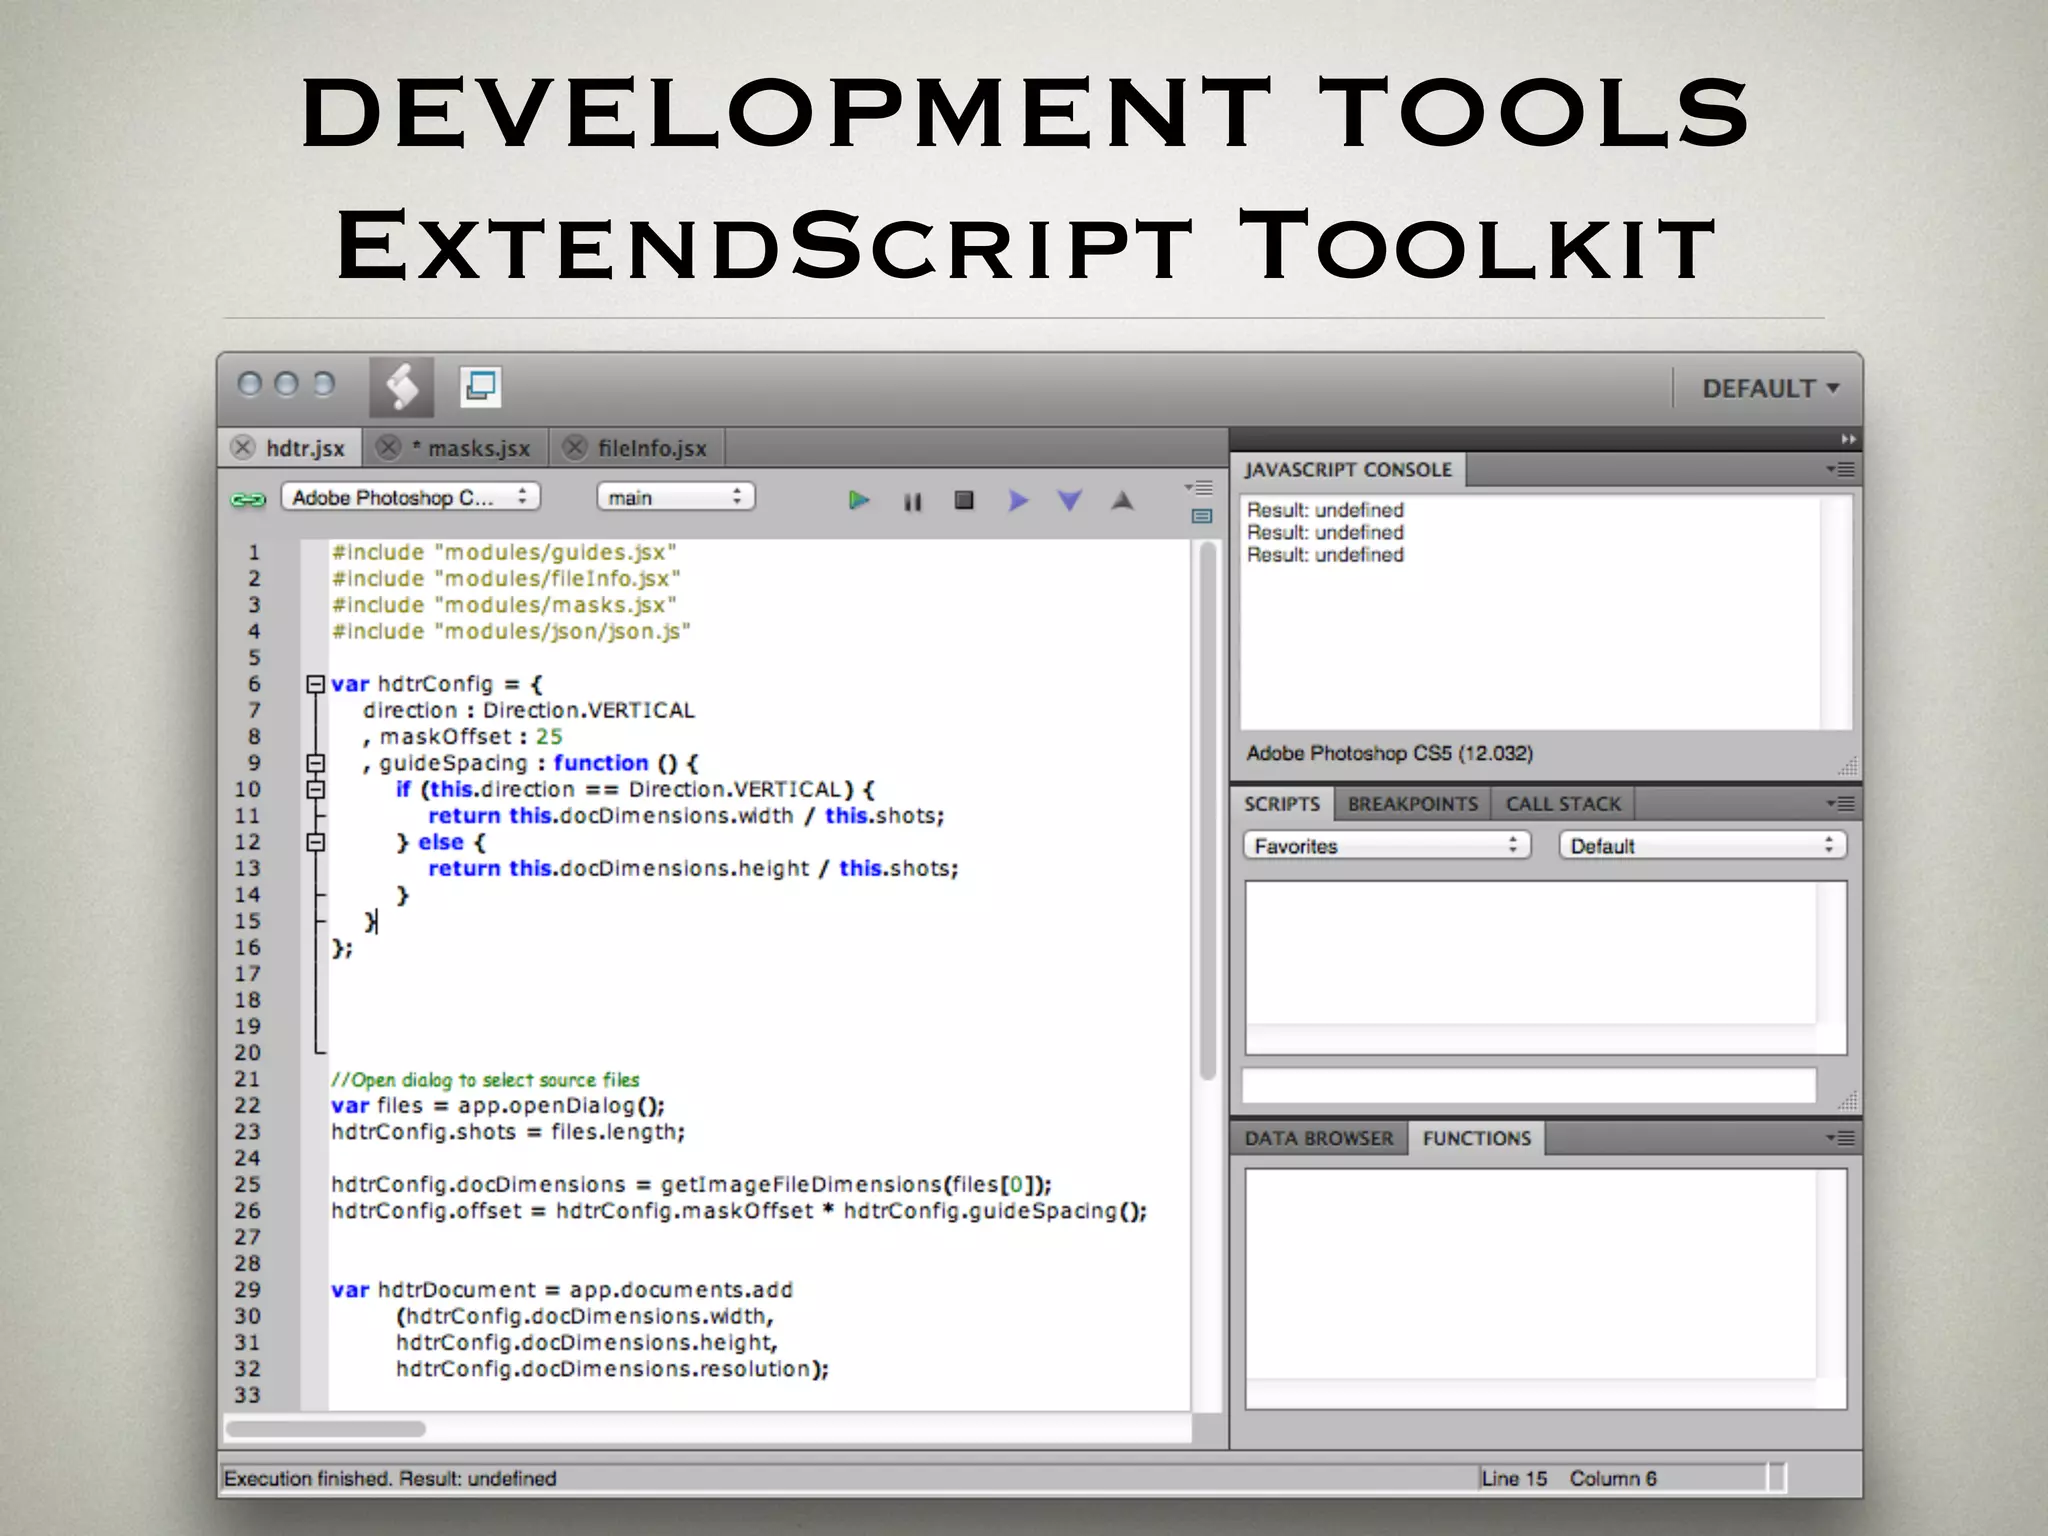Close the hdtr.jsx tab
Image resolution: width=2048 pixels, height=1536 pixels.
(243, 447)
